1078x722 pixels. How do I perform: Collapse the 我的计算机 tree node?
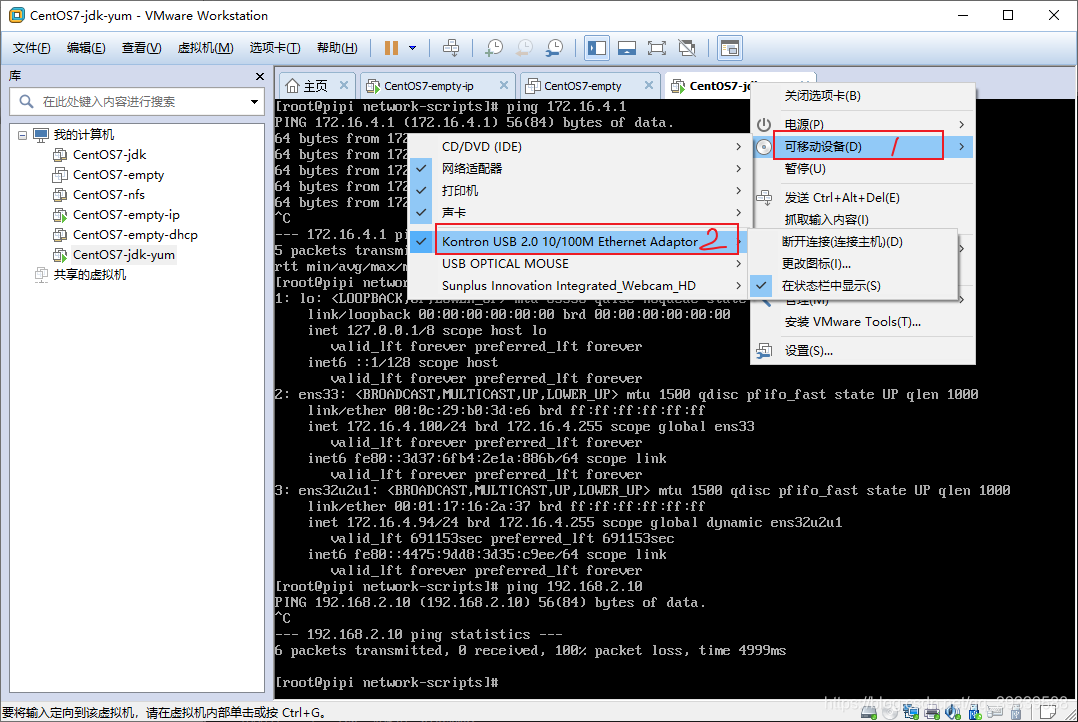point(22,135)
